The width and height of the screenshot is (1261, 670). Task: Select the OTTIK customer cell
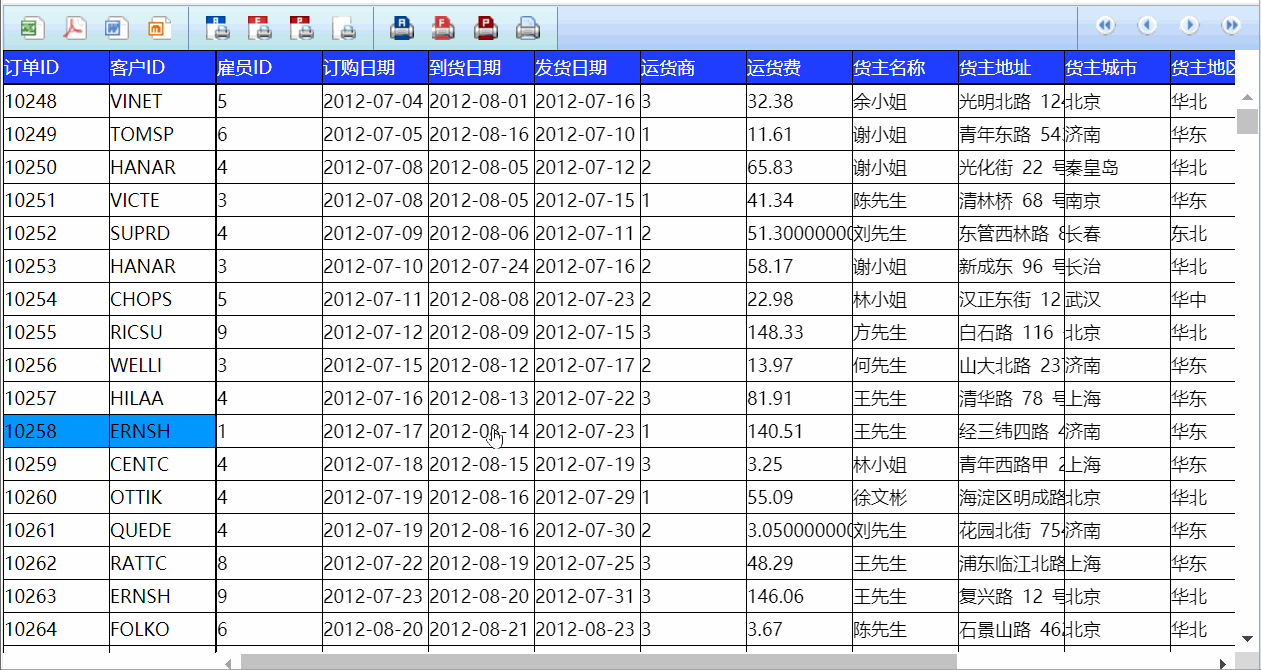(x=162, y=497)
